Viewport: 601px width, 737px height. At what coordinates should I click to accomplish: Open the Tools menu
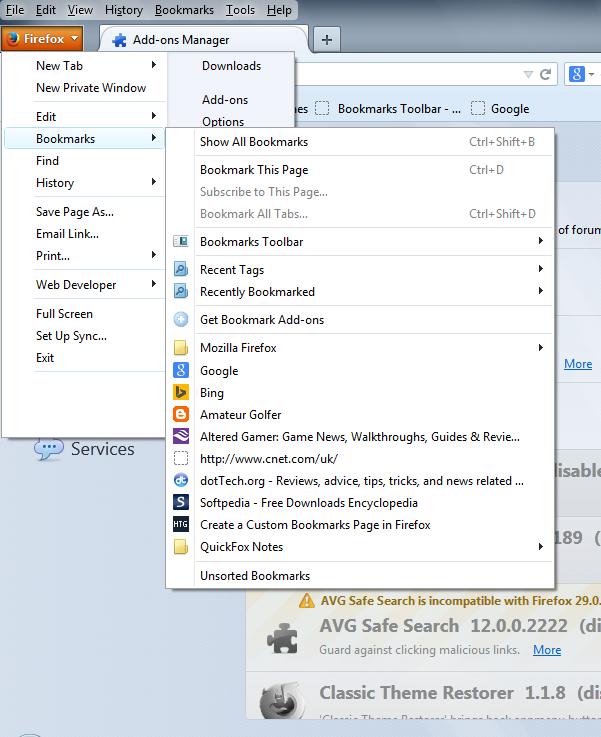tap(240, 10)
